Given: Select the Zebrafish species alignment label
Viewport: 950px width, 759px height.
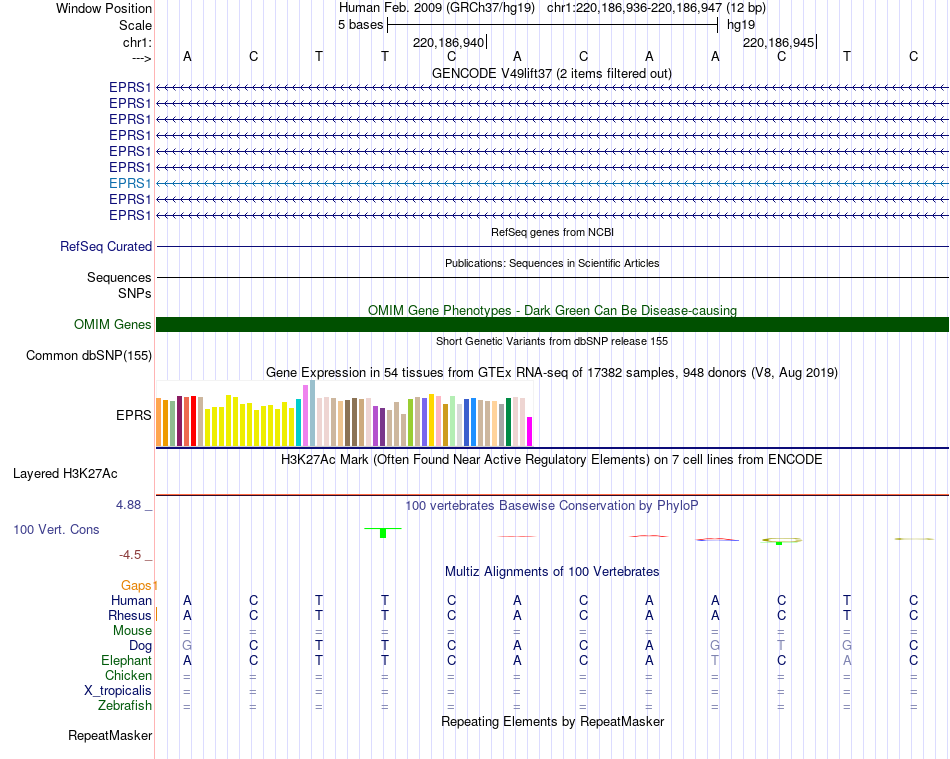Looking at the screenshot, I should [125, 706].
